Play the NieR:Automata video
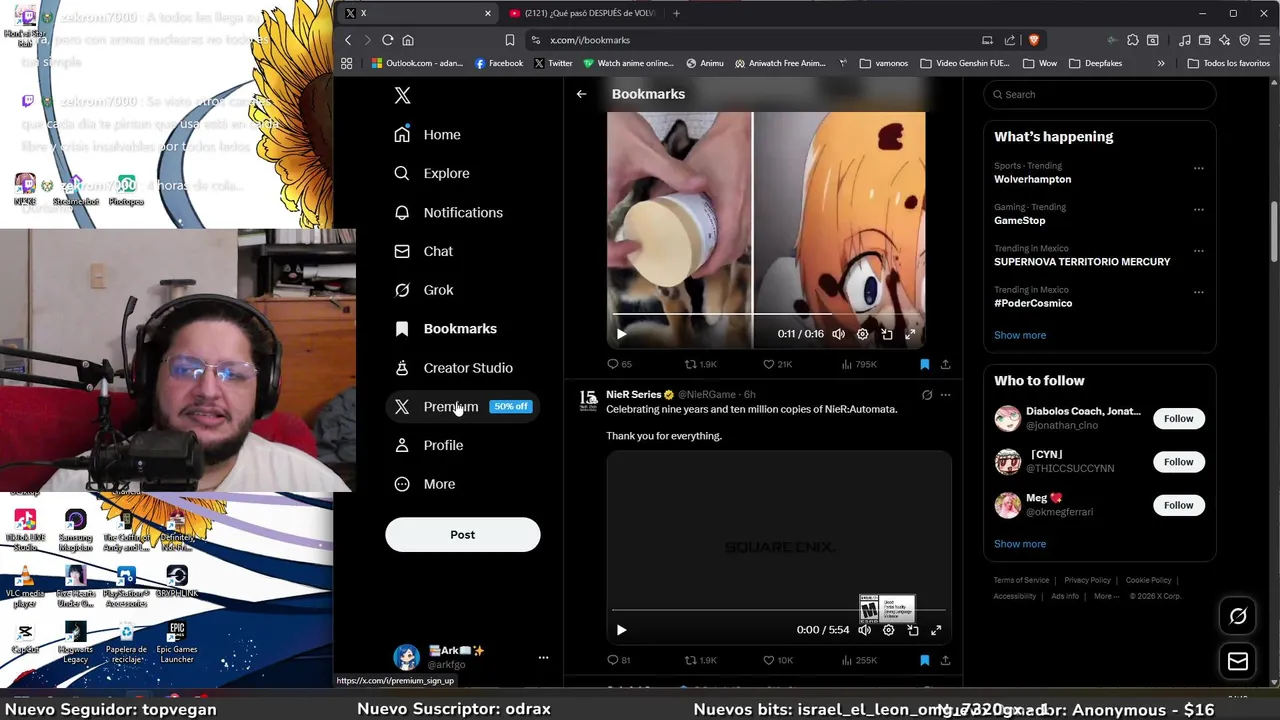1280x720 pixels. tap(621, 630)
